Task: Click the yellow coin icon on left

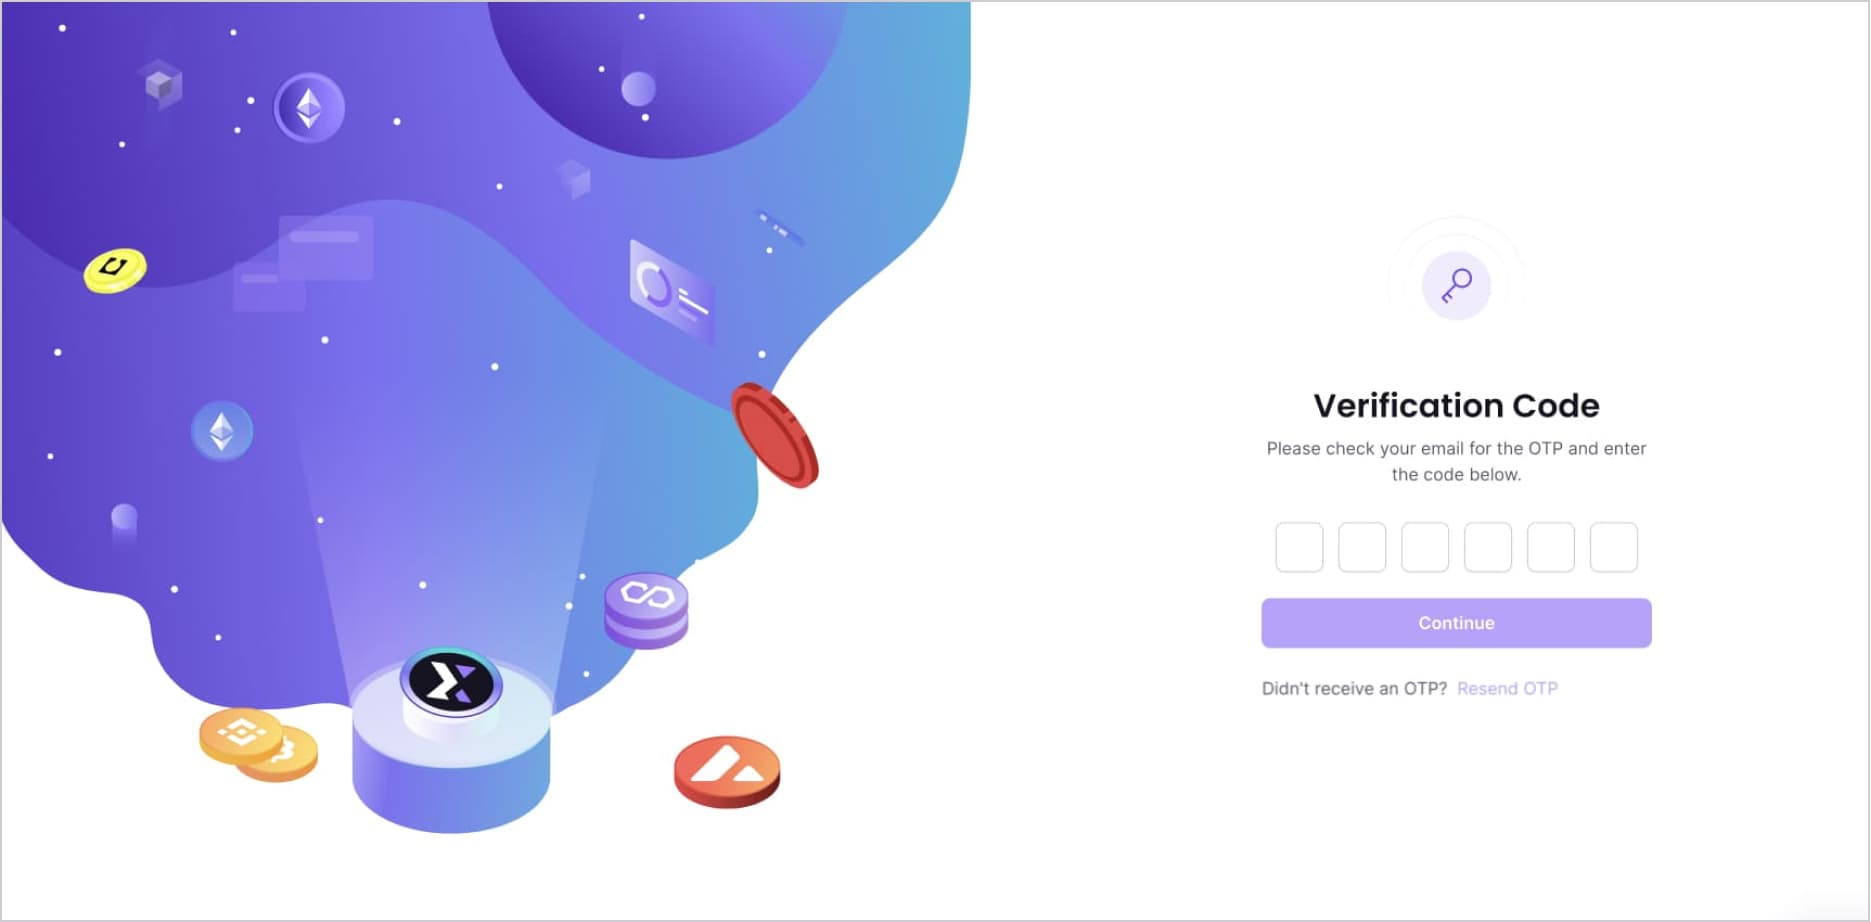Action: 115,270
